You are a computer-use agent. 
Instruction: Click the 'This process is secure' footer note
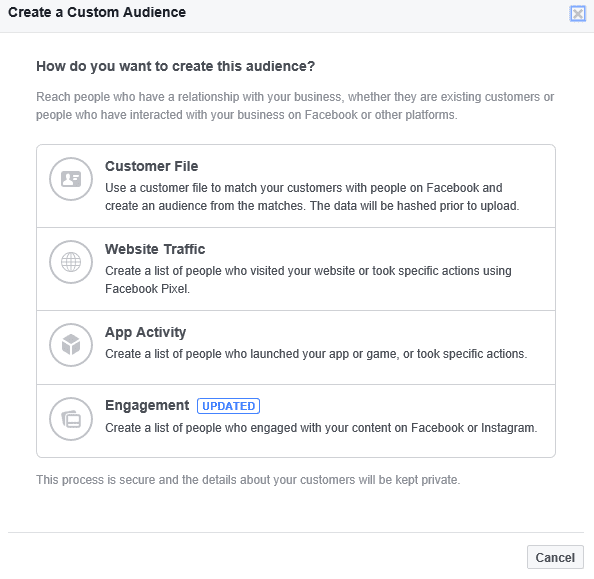coord(248,480)
